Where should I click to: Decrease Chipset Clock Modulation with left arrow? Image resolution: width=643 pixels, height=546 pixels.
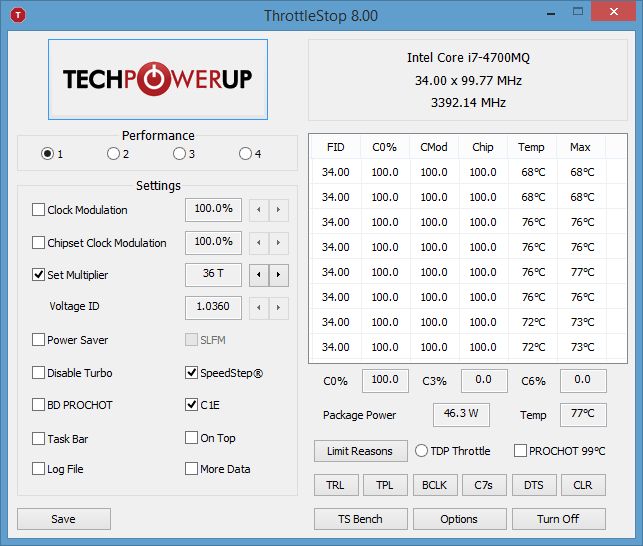point(258,243)
